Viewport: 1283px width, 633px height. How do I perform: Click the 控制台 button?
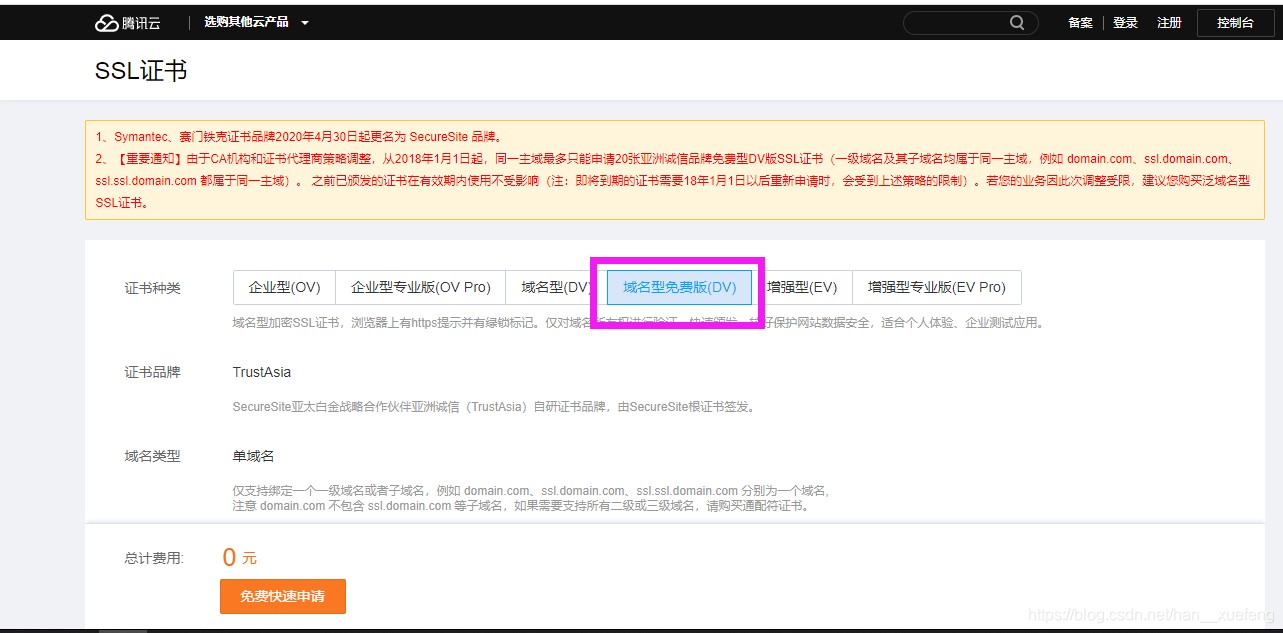pos(1236,21)
